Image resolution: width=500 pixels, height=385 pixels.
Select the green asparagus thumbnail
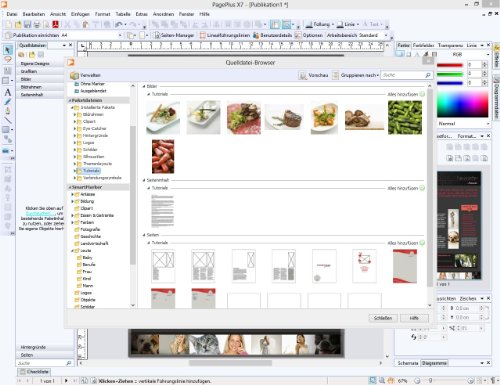click(405, 118)
